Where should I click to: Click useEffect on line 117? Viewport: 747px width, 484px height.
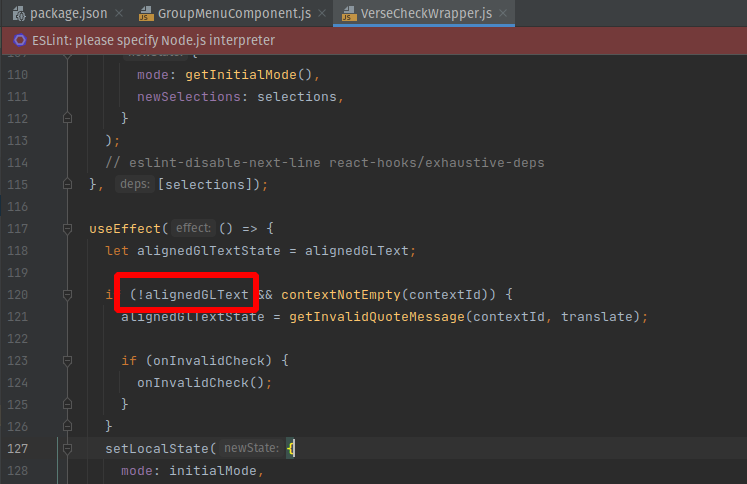125,229
